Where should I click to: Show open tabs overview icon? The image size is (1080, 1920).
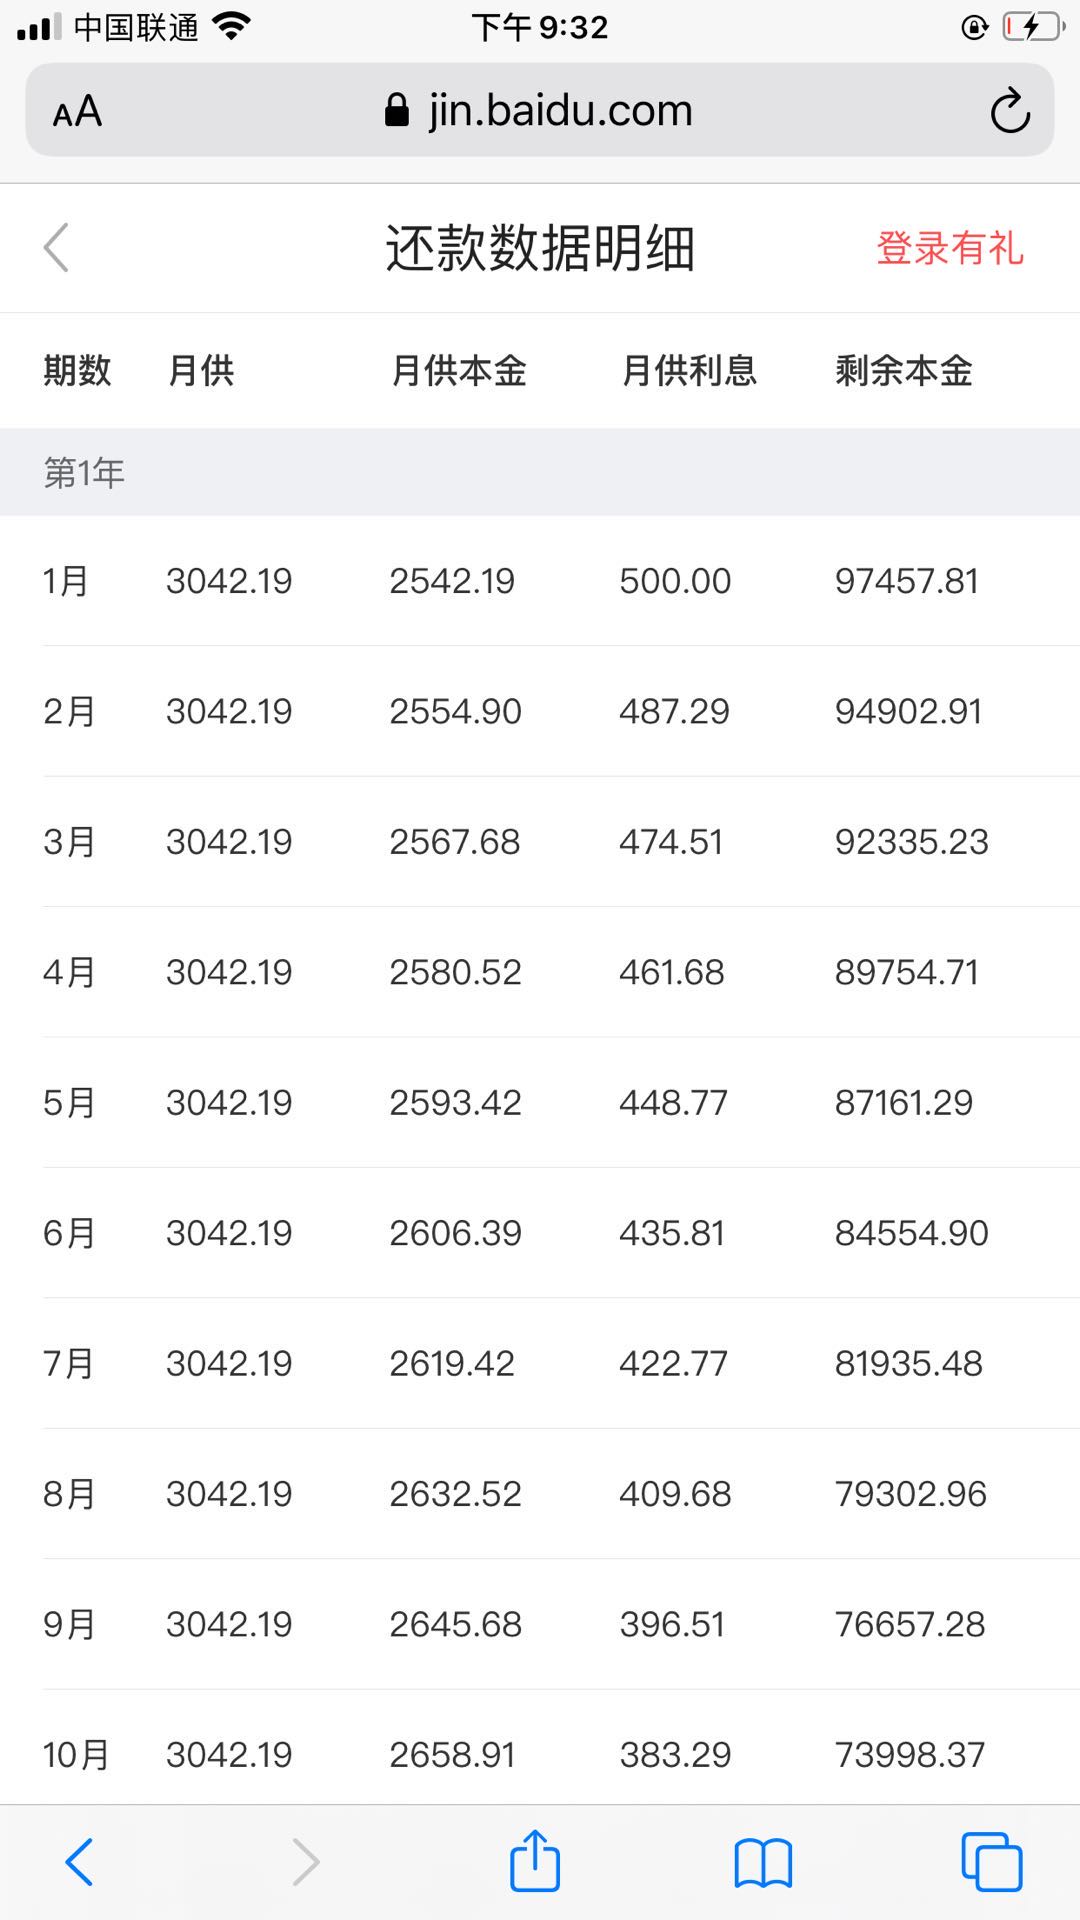pos(991,1862)
